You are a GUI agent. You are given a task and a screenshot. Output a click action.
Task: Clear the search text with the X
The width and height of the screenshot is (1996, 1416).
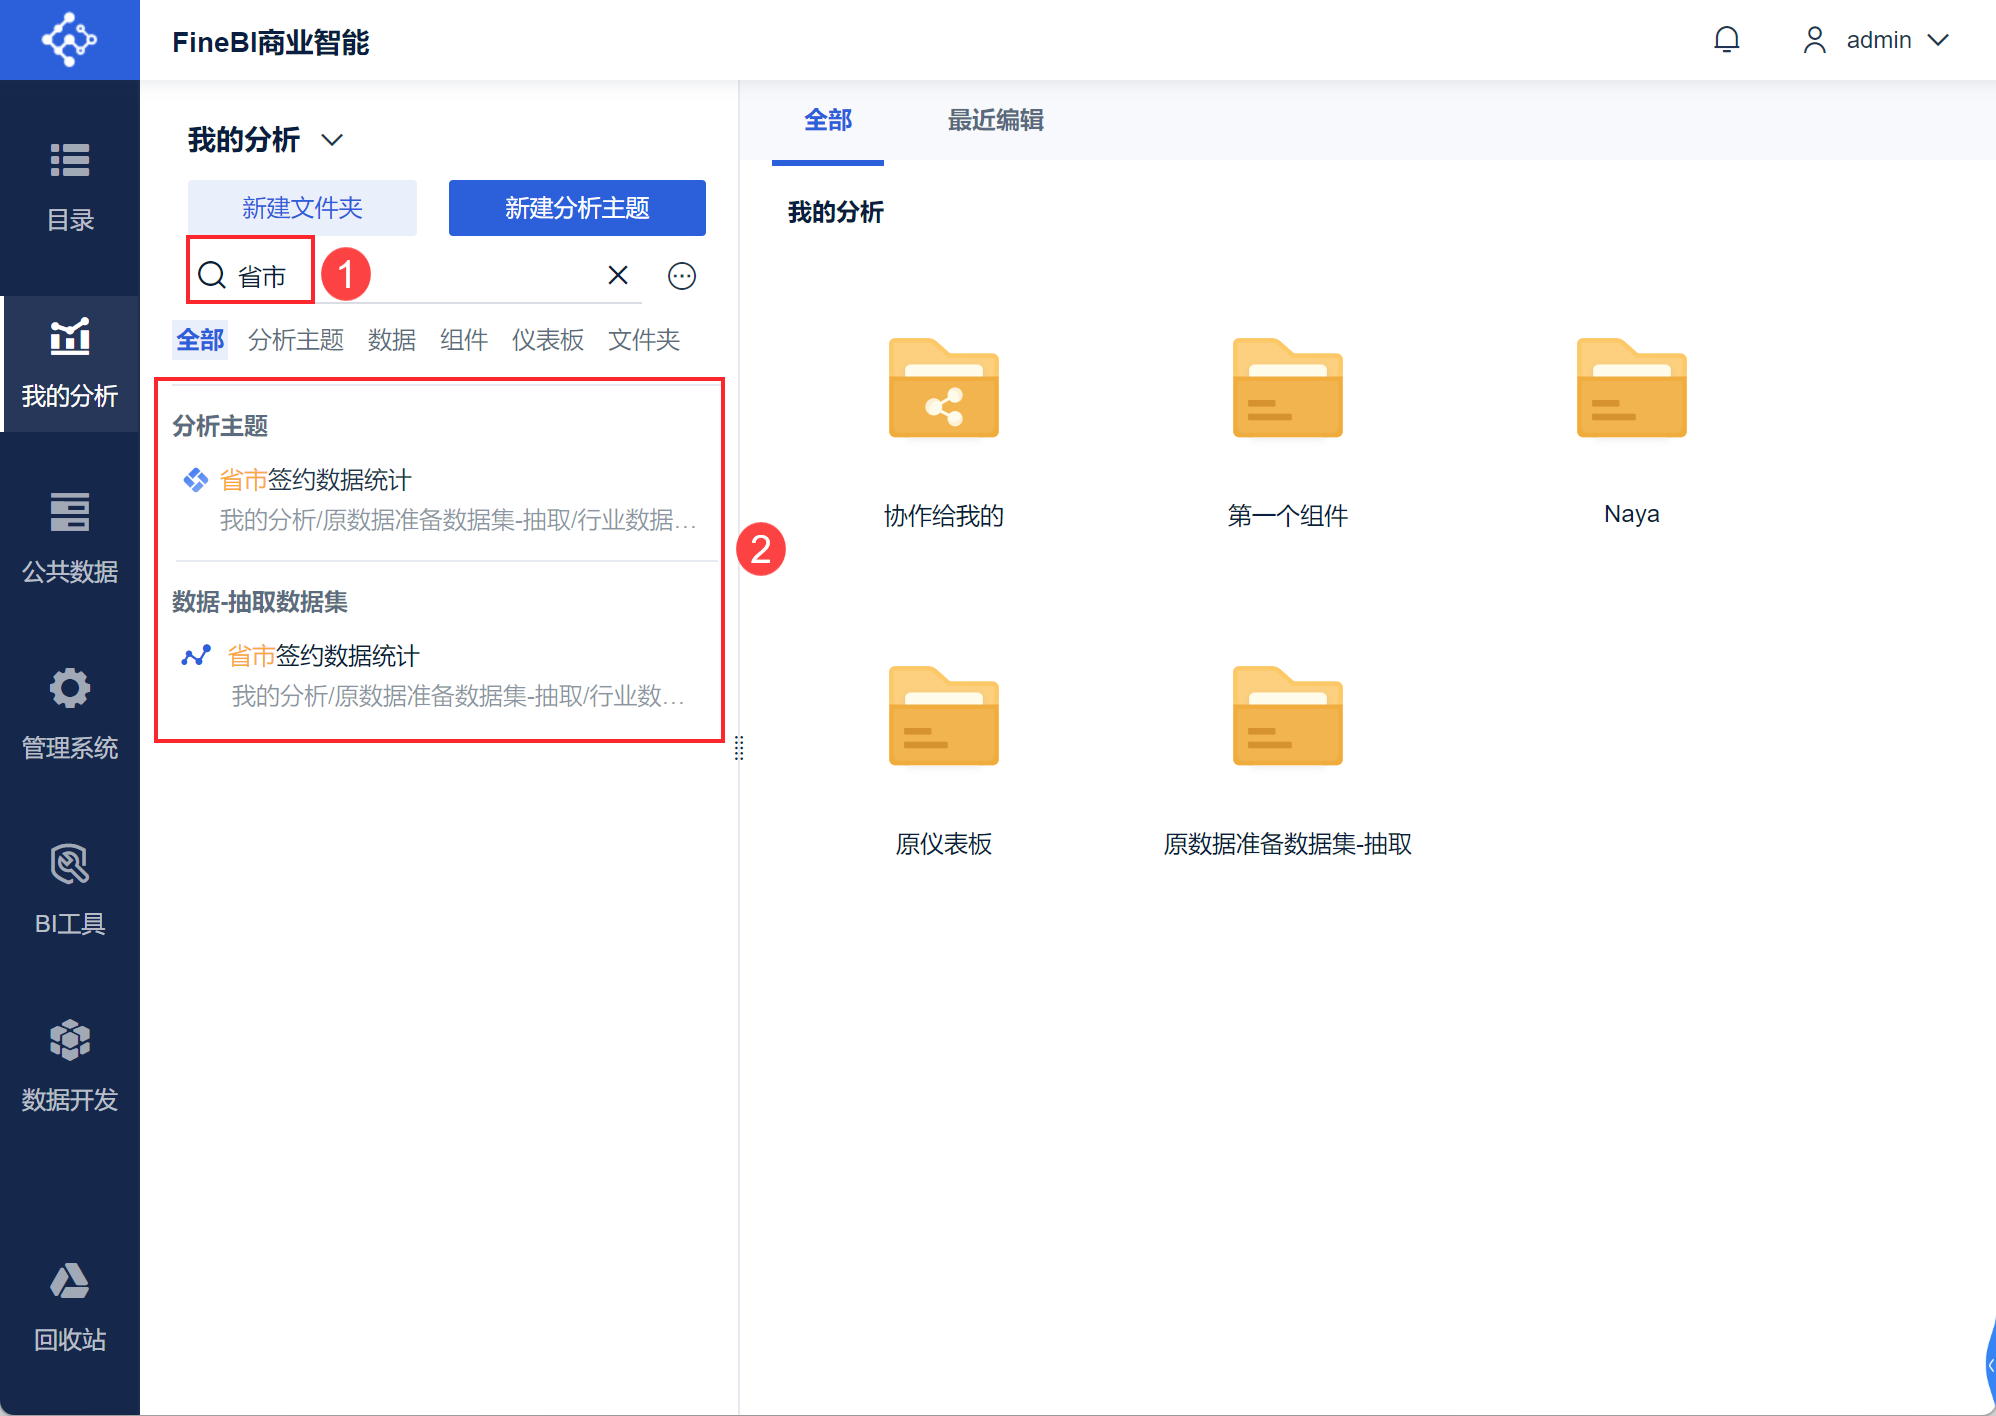pyautogui.click(x=618, y=275)
